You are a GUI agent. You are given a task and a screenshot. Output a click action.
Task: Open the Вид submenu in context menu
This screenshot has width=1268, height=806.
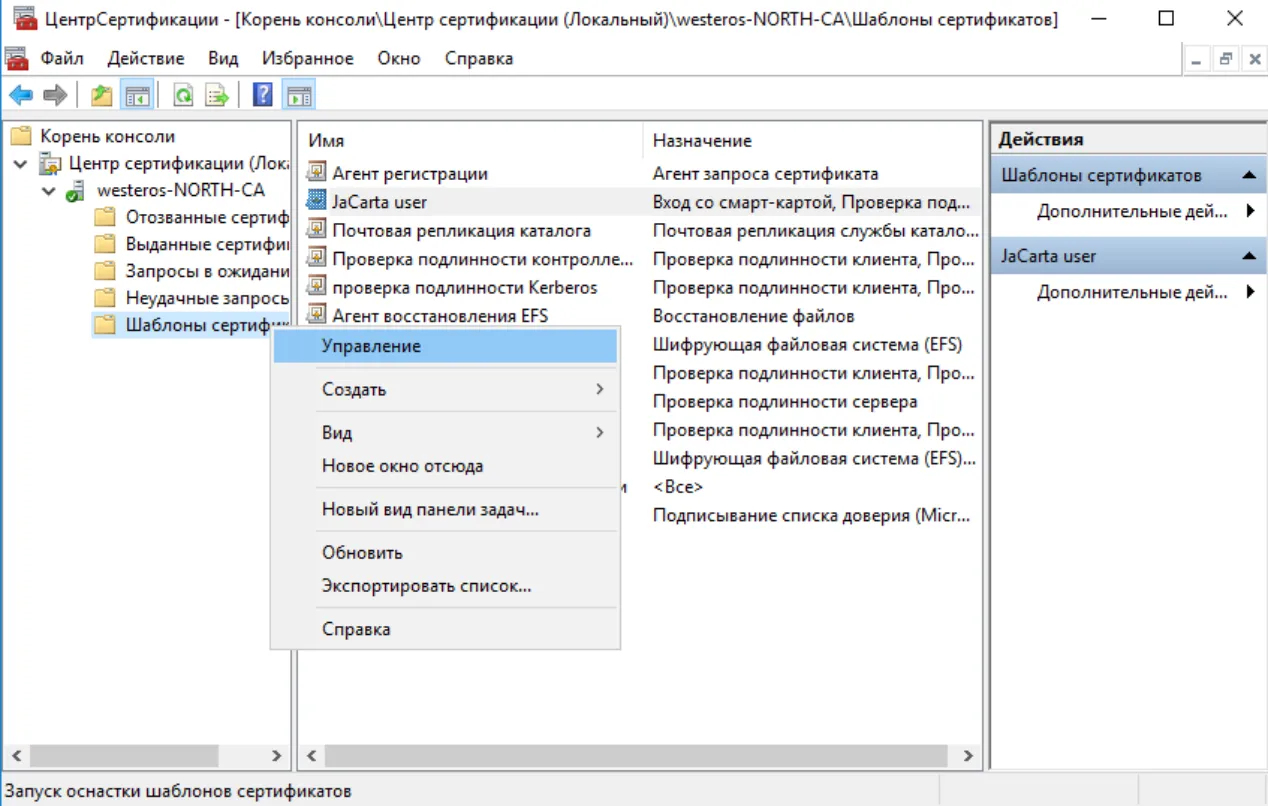pos(445,433)
